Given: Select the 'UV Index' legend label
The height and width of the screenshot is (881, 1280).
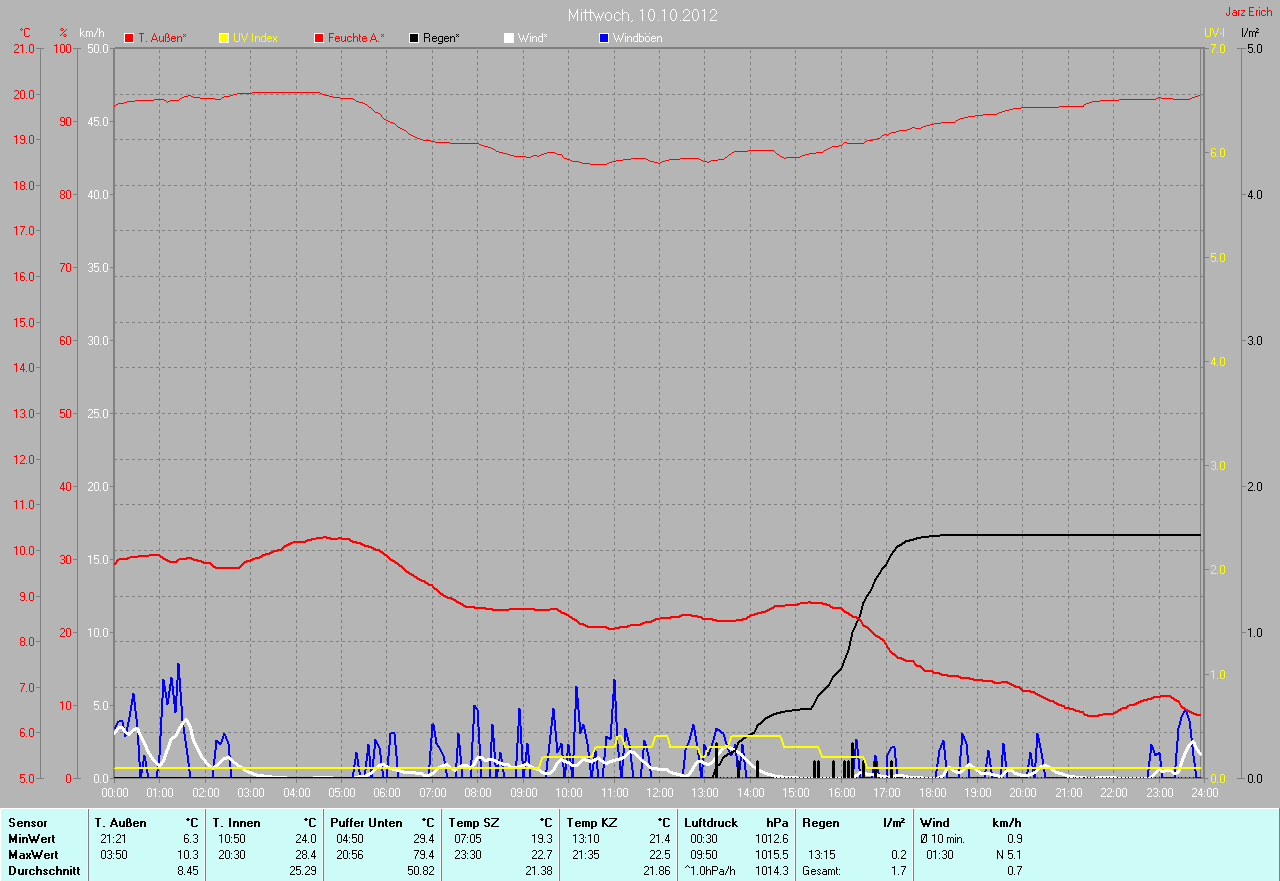Looking at the screenshot, I should (x=255, y=38).
